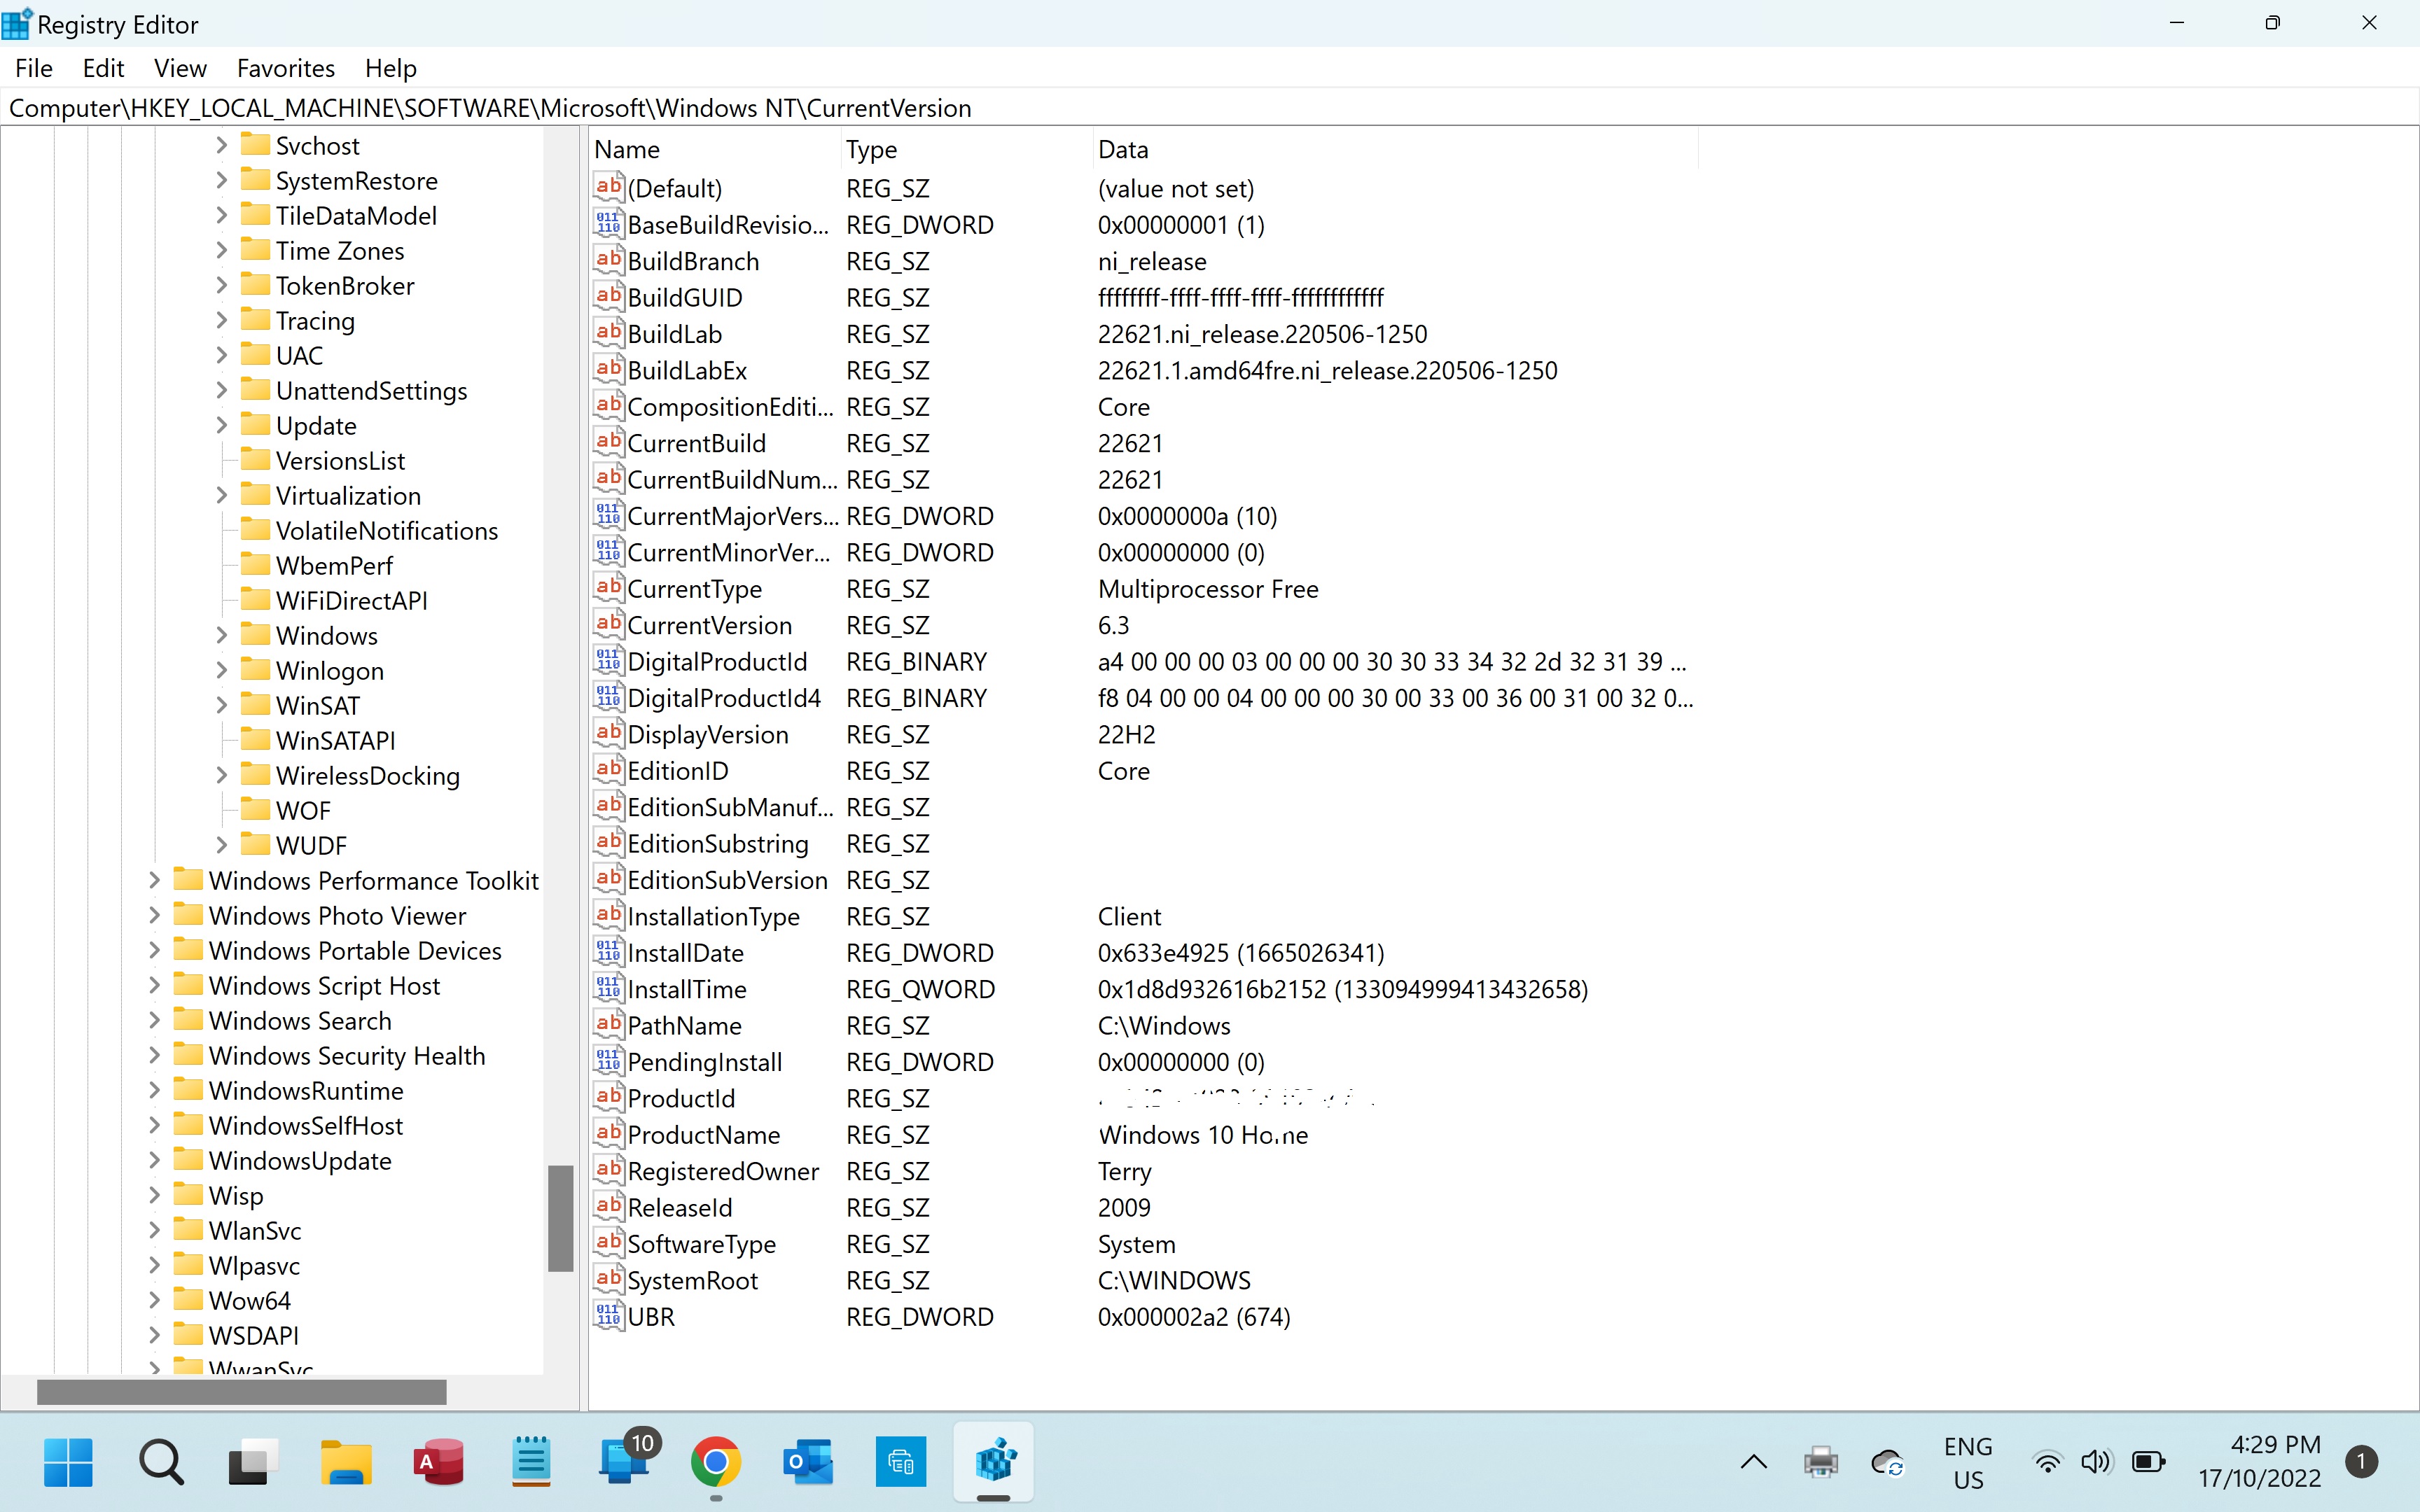The width and height of the screenshot is (2420, 1512).
Task: Click the printer tray icon
Action: (x=1821, y=1463)
